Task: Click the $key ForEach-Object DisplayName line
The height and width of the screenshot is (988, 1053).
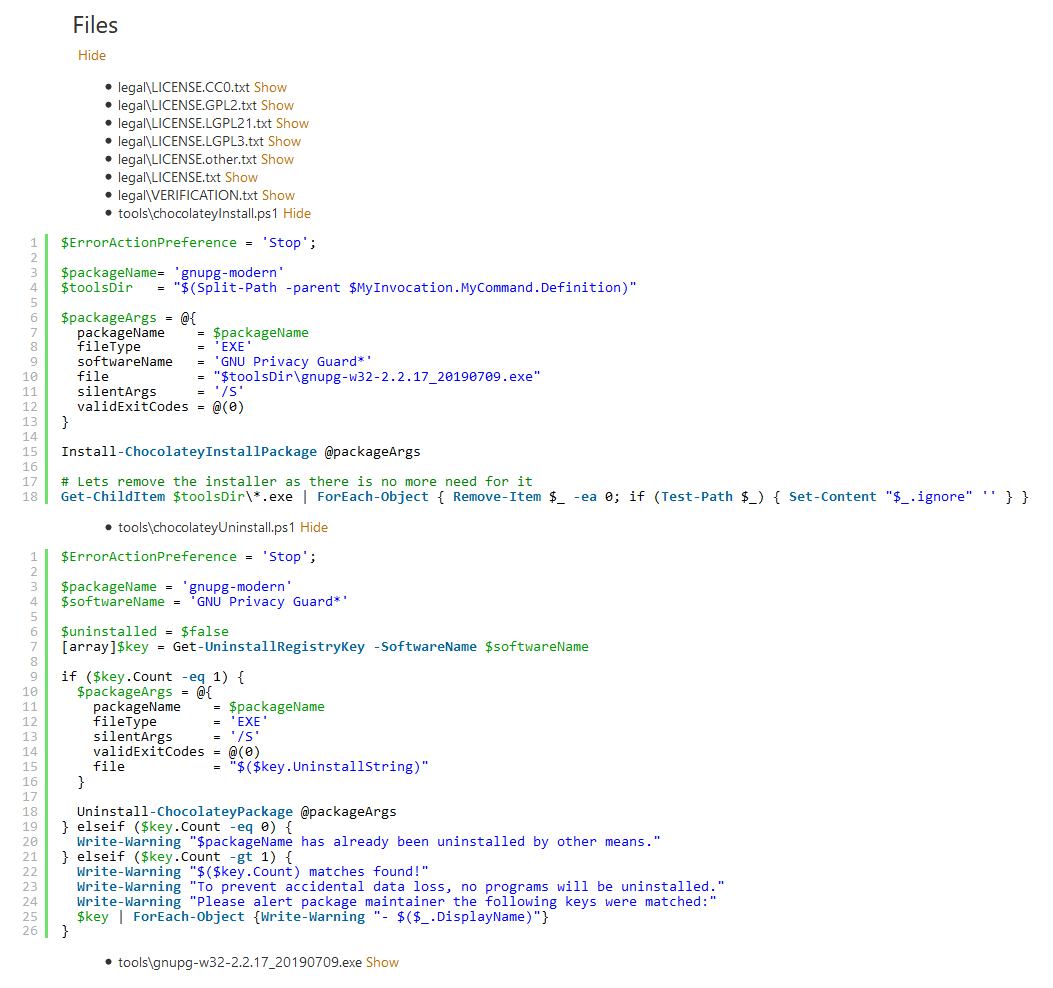Action: pyautogui.click(x=312, y=916)
